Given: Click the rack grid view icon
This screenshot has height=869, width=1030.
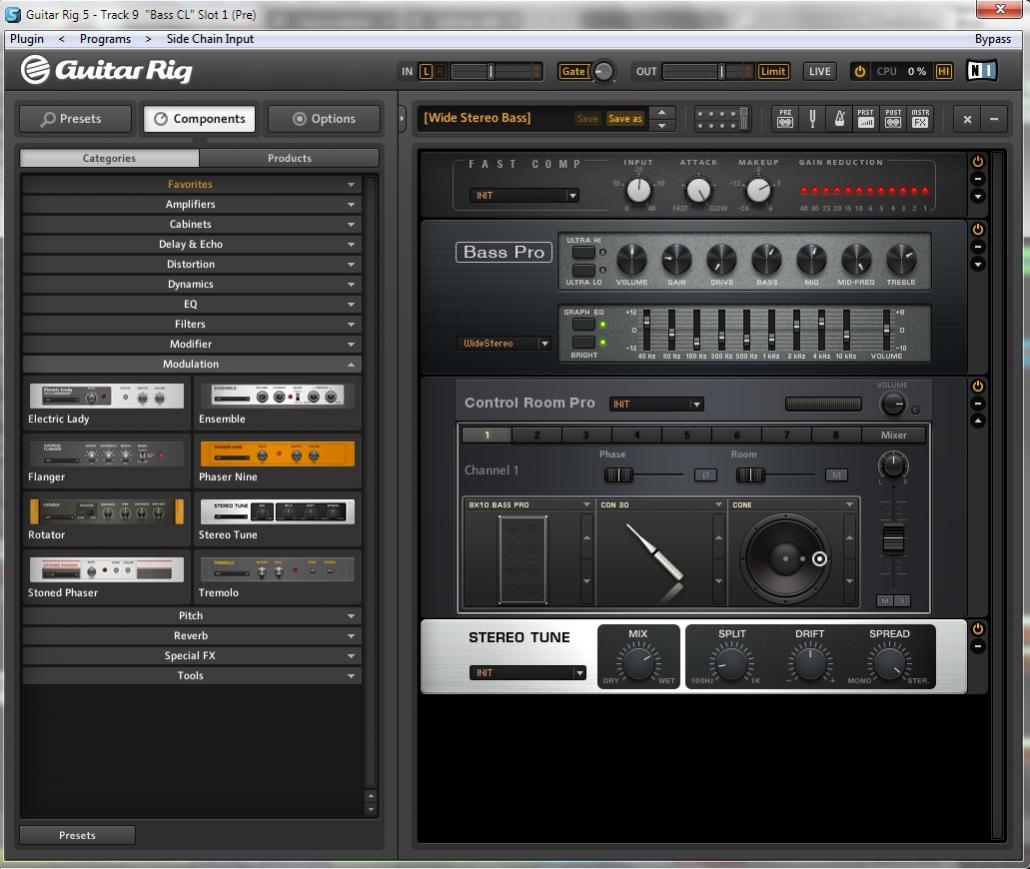Looking at the screenshot, I should click(x=722, y=119).
